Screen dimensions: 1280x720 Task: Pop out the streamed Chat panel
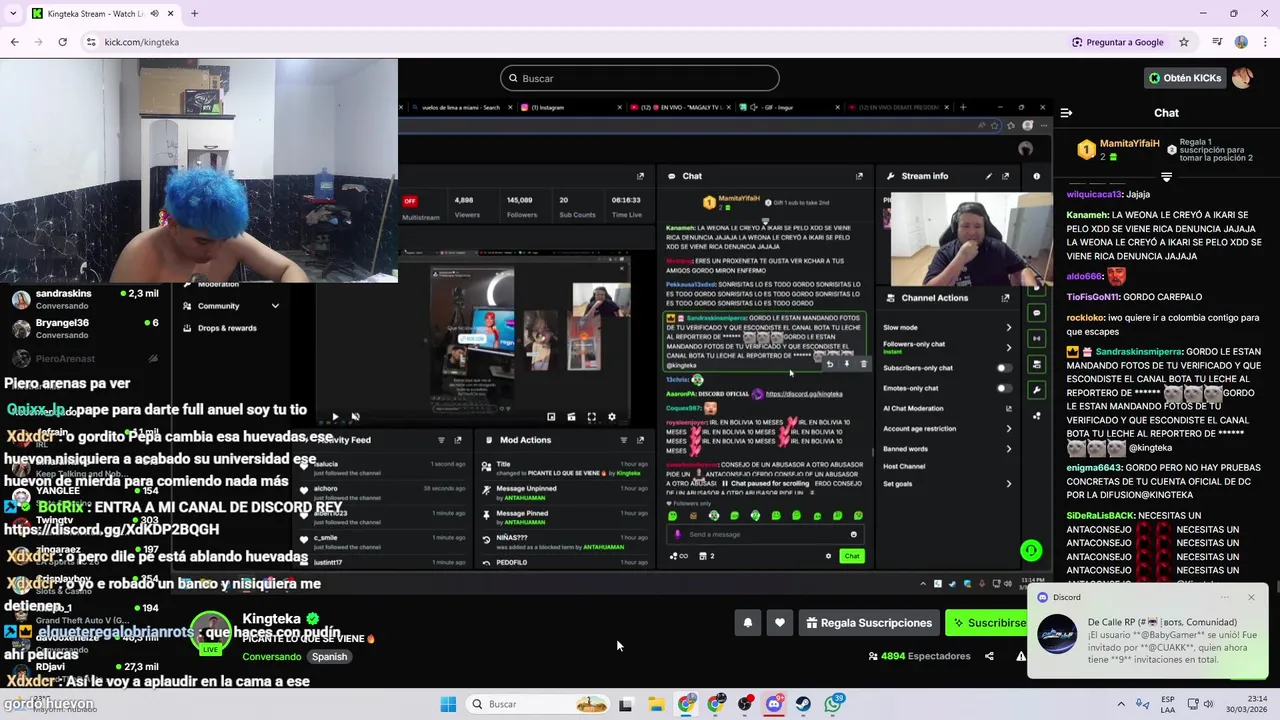tap(859, 176)
